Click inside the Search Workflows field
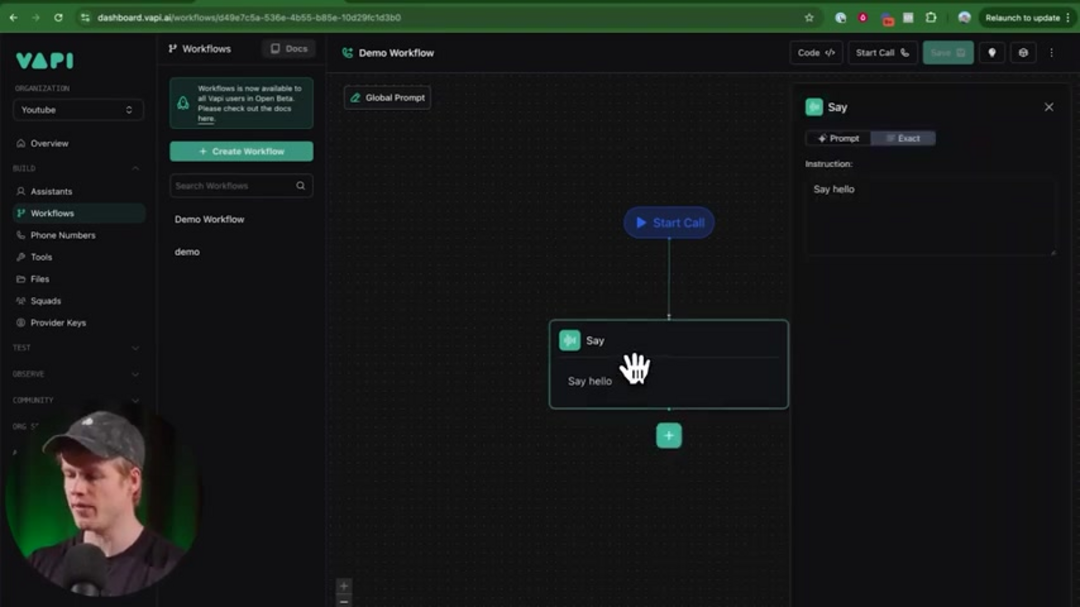Image resolution: width=1080 pixels, height=607 pixels. (x=230, y=185)
